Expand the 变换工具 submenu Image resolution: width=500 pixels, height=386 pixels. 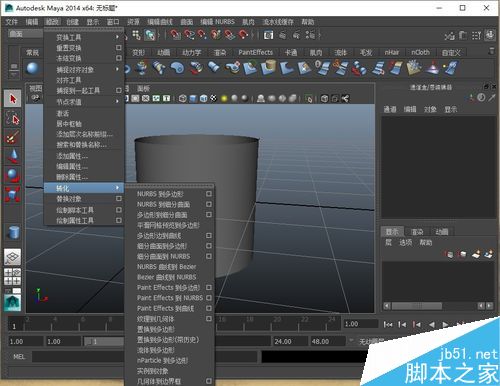pos(117,37)
